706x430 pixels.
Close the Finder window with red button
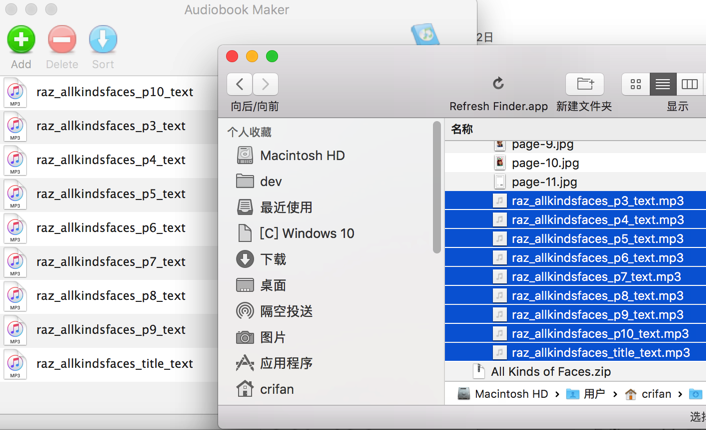(x=232, y=56)
